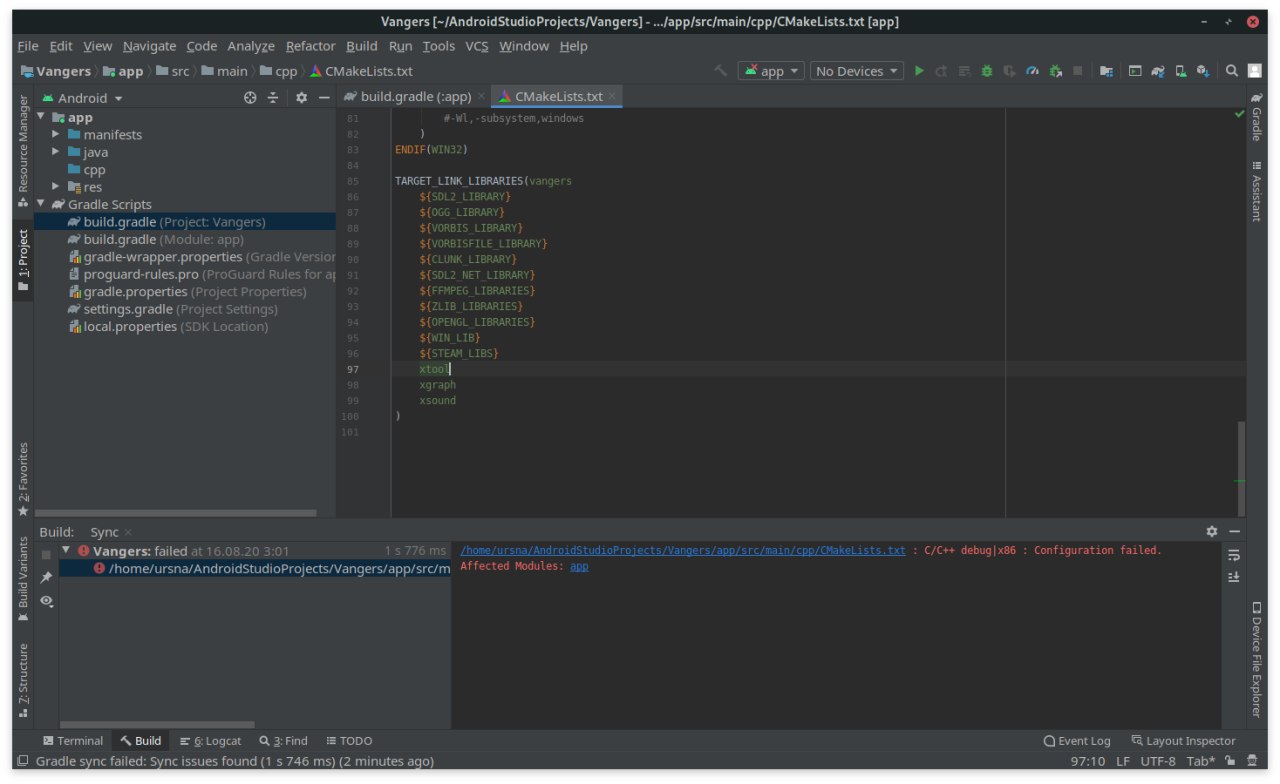Hide the Project panel with minus icon

click(324, 98)
